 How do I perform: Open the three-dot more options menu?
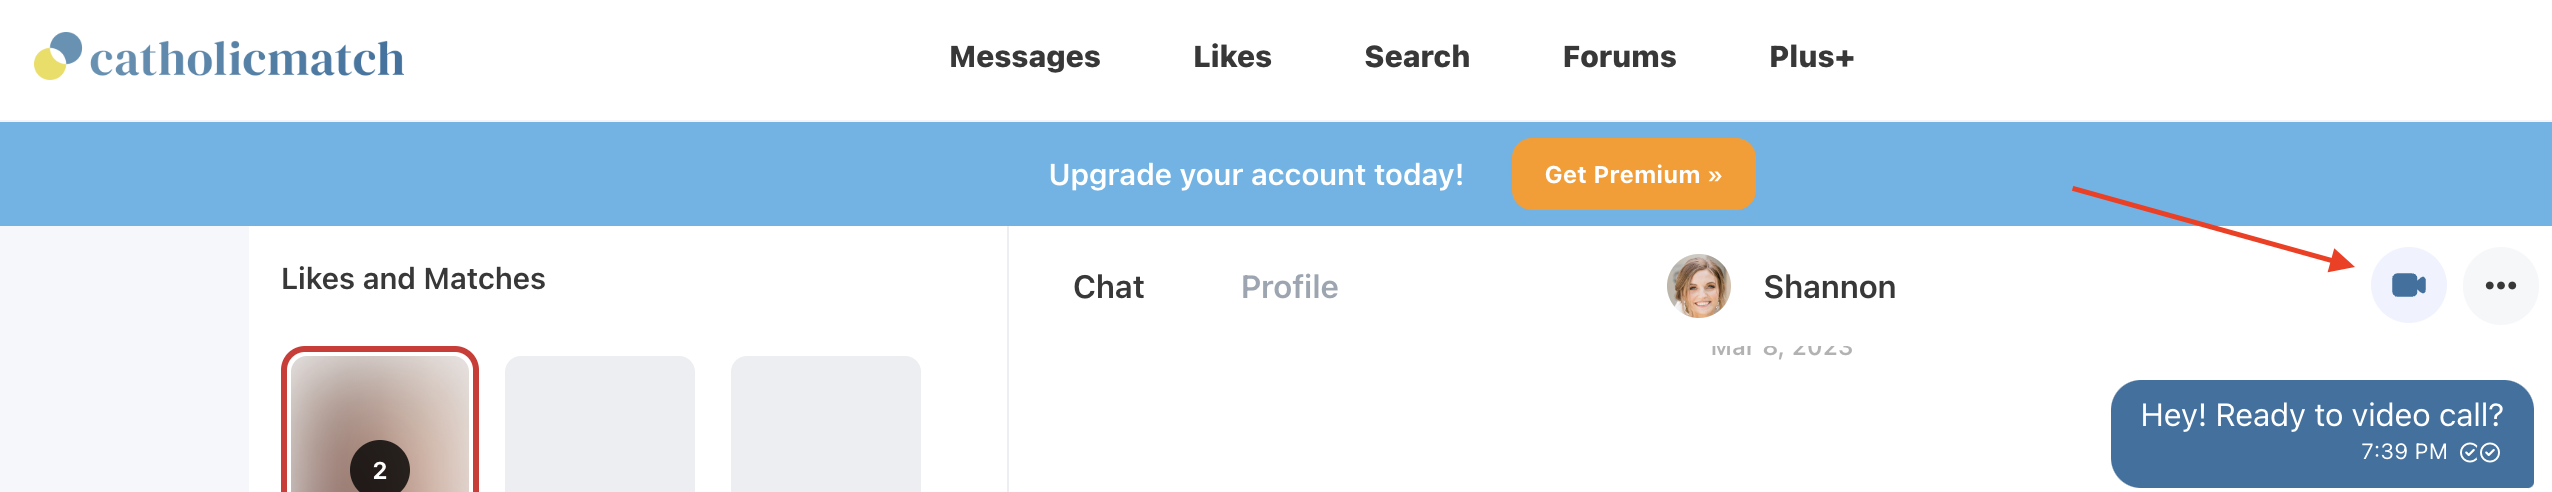[x=2500, y=286]
